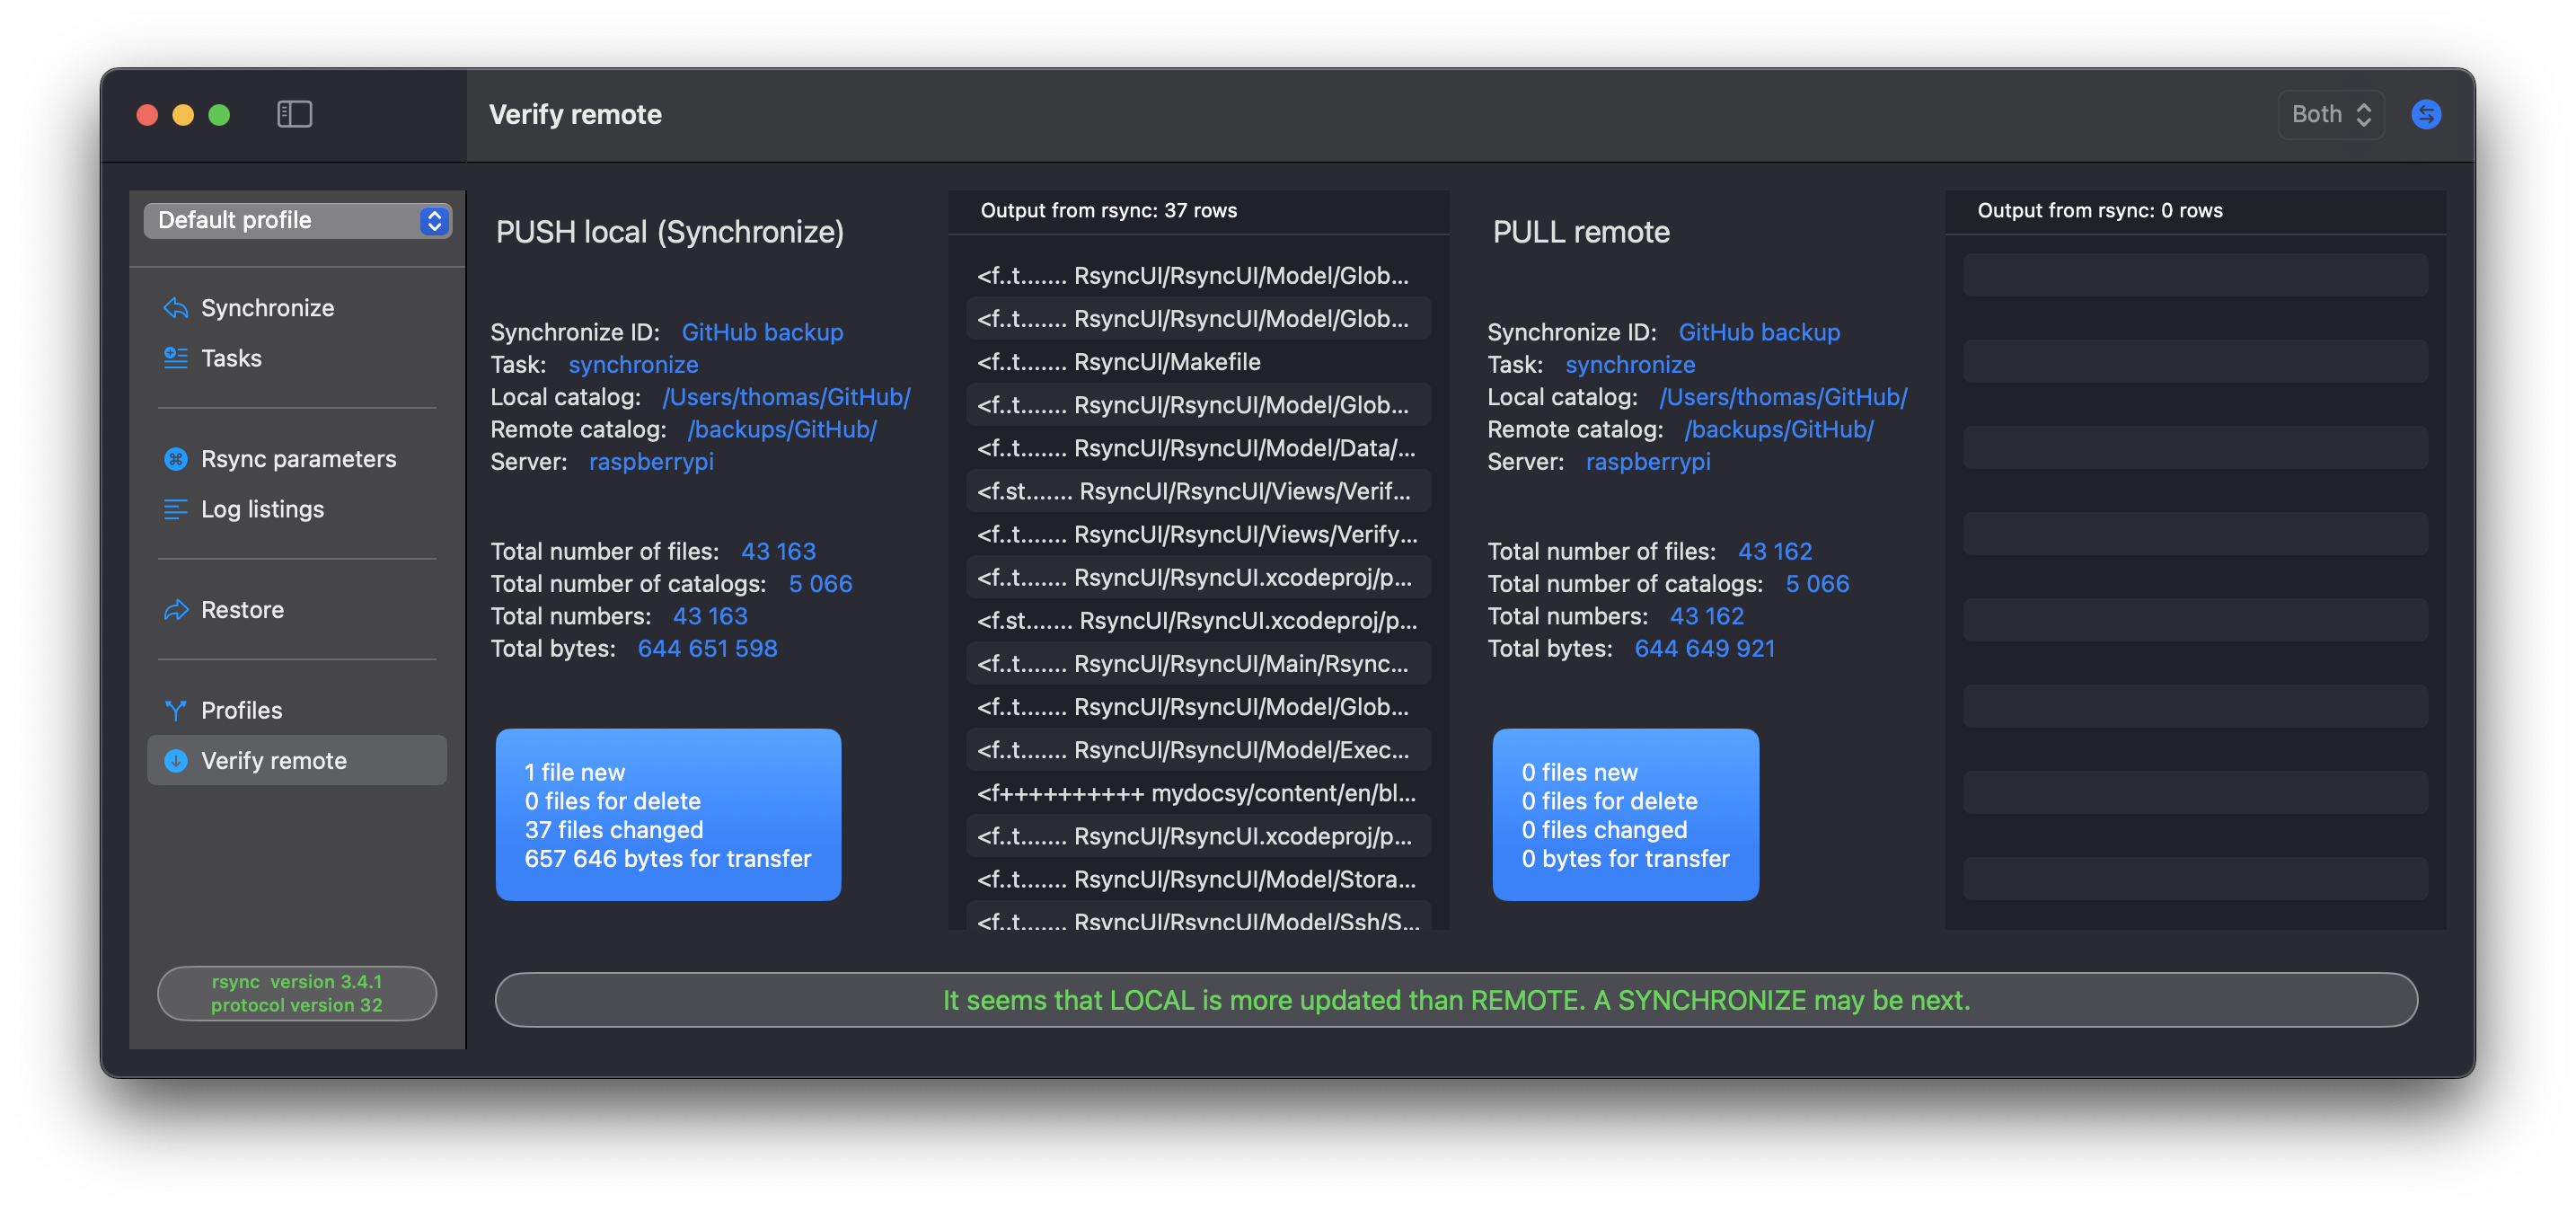
Task: Click the Profiles branch icon
Action: [x=176, y=709]
